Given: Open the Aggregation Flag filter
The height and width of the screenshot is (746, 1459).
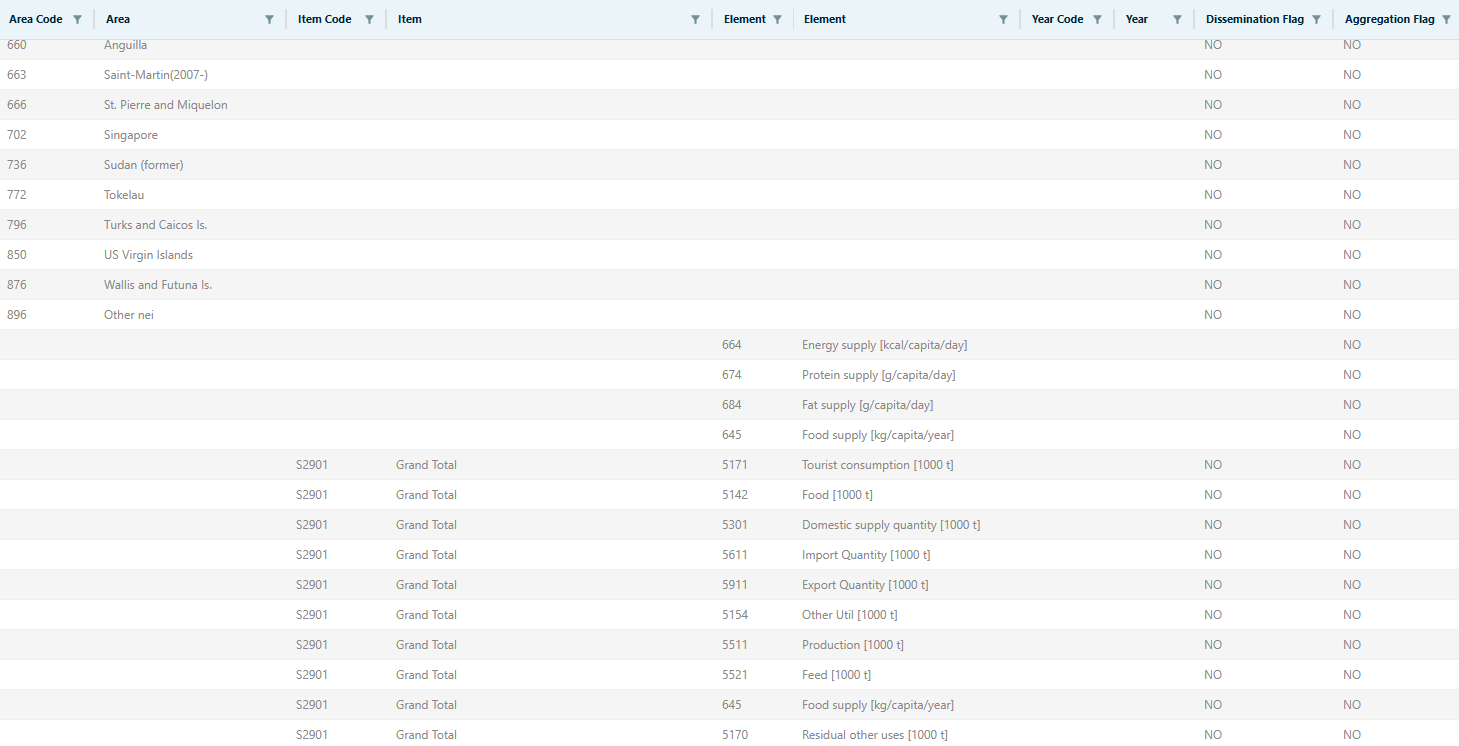Looking at the screenshot, I should [1446, 19].
